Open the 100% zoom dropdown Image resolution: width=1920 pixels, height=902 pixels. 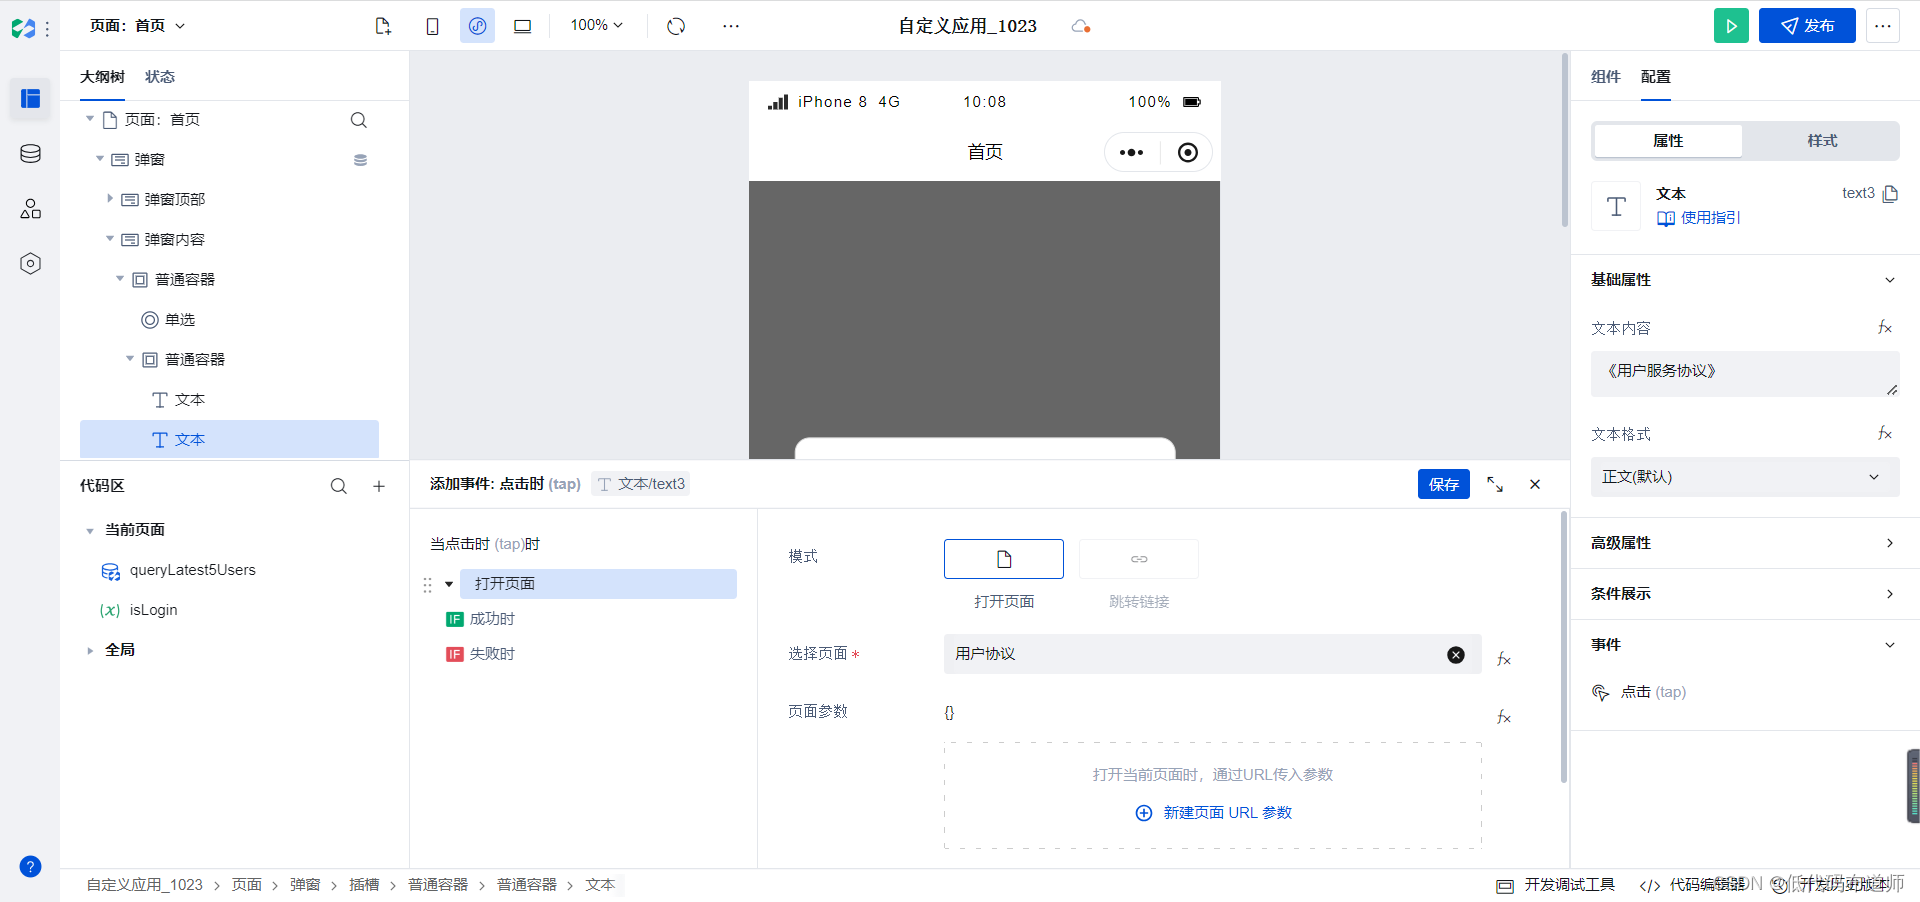(x=597, y=25)
